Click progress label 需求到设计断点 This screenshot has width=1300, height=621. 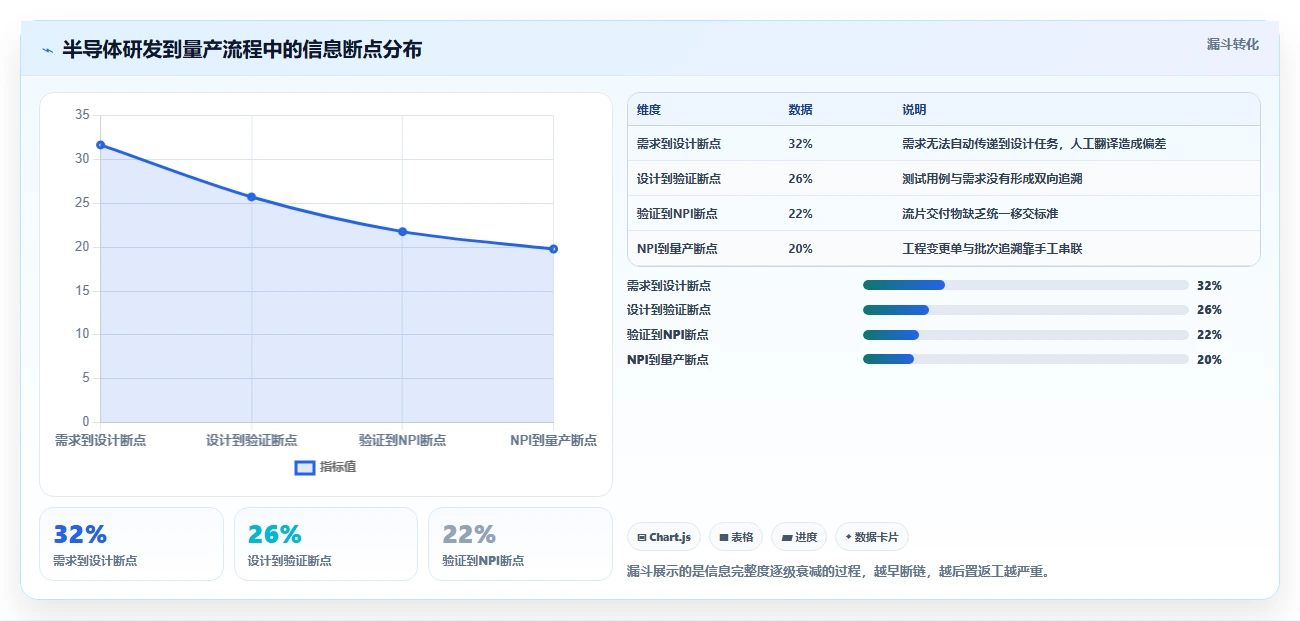[669, 285]
